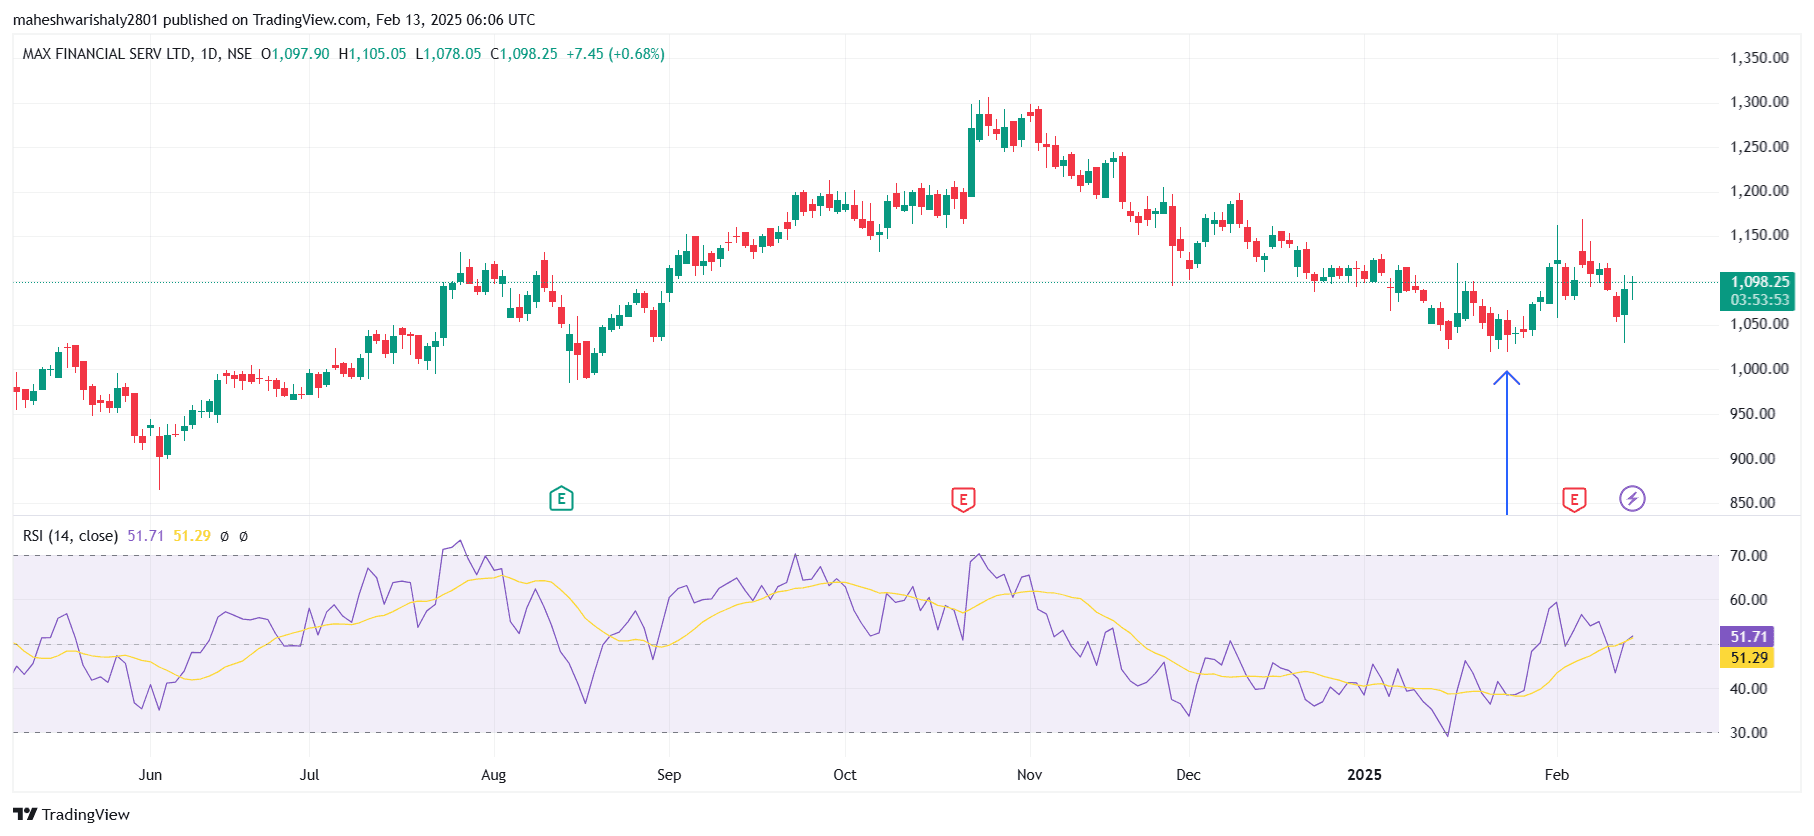Click the 1,350.00 price axis label

[1759, 58]
